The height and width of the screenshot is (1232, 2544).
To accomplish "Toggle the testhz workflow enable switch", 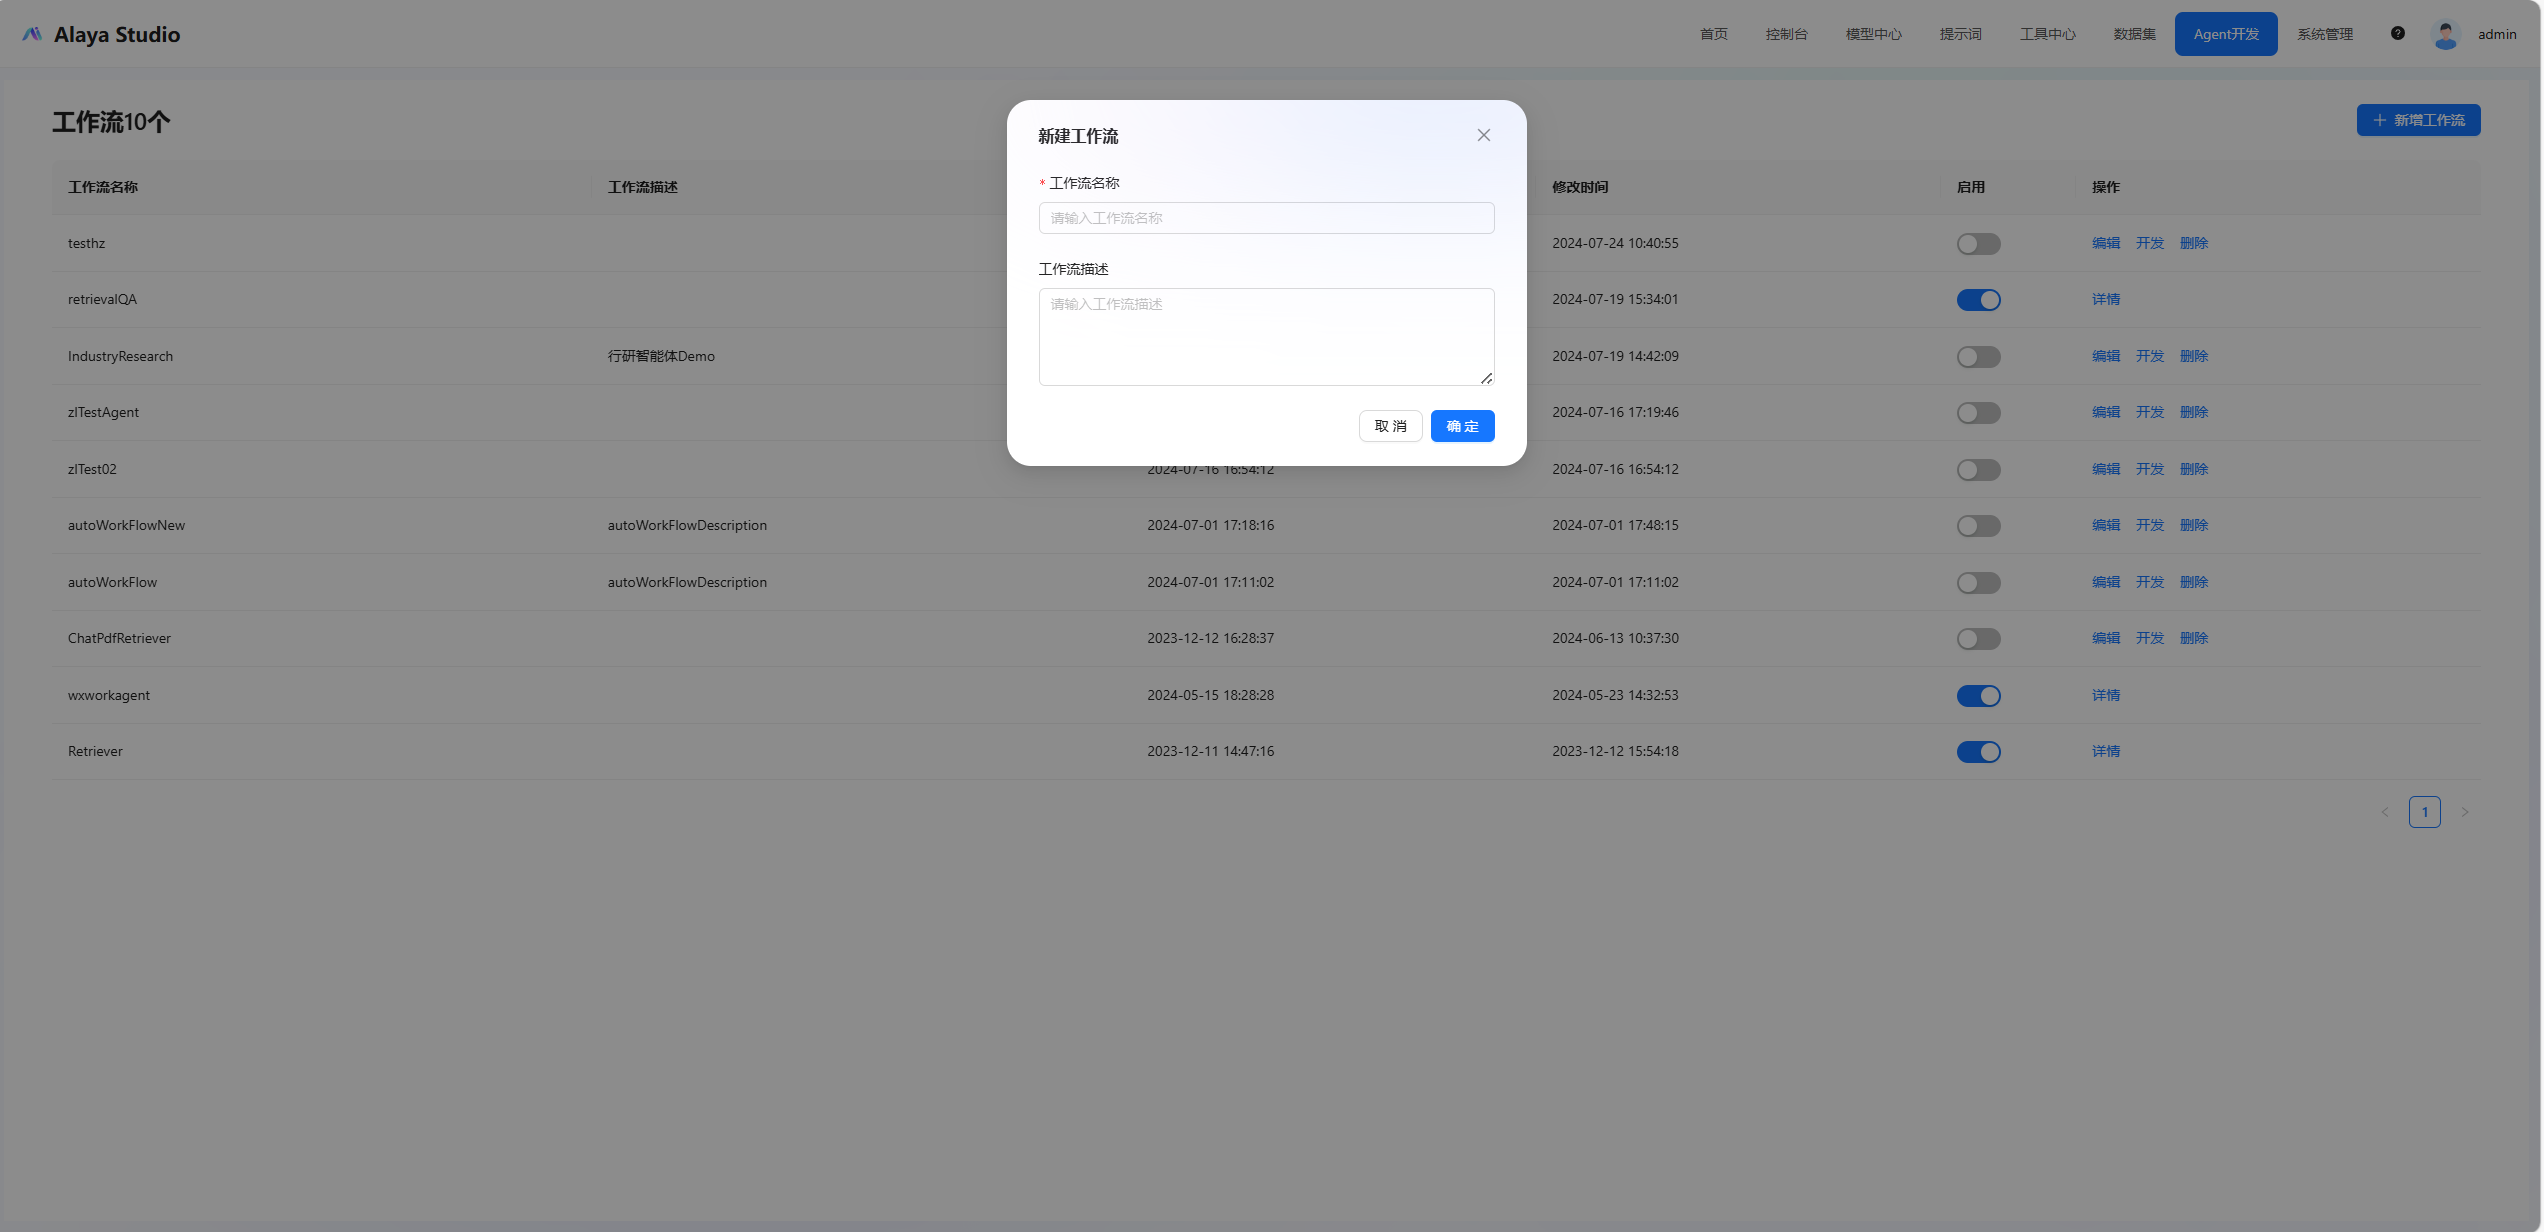I will (x=1977, y=244).
